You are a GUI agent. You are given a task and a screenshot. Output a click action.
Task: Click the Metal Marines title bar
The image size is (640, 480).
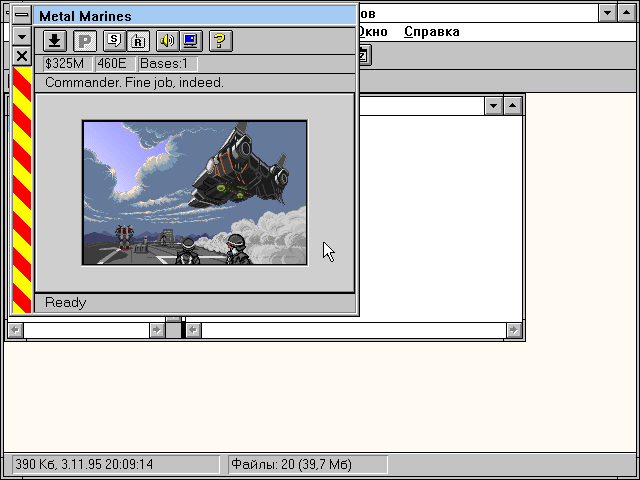click(195, 16)
